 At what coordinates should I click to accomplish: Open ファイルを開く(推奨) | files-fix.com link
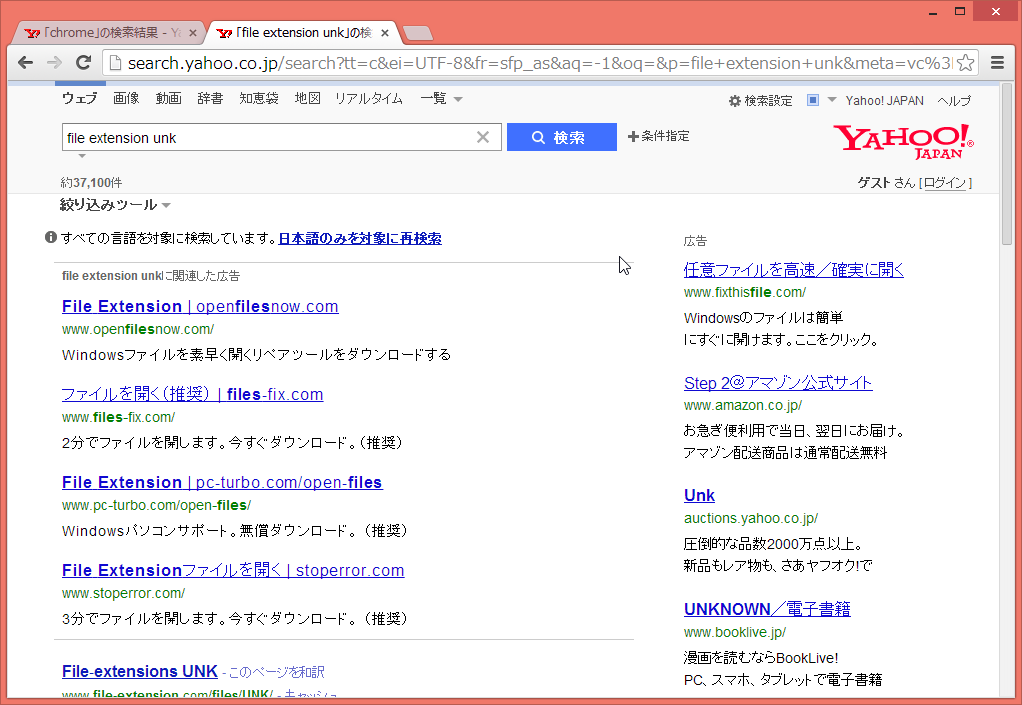(192, 394)
